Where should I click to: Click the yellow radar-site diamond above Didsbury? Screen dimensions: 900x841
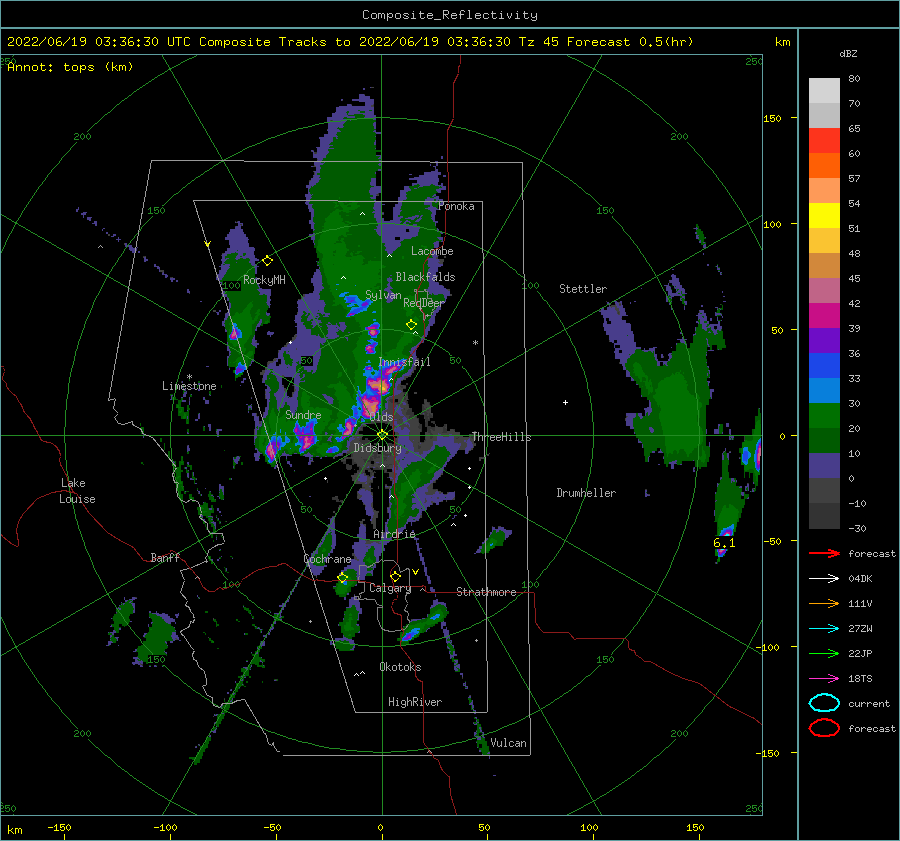pos(382,435)
